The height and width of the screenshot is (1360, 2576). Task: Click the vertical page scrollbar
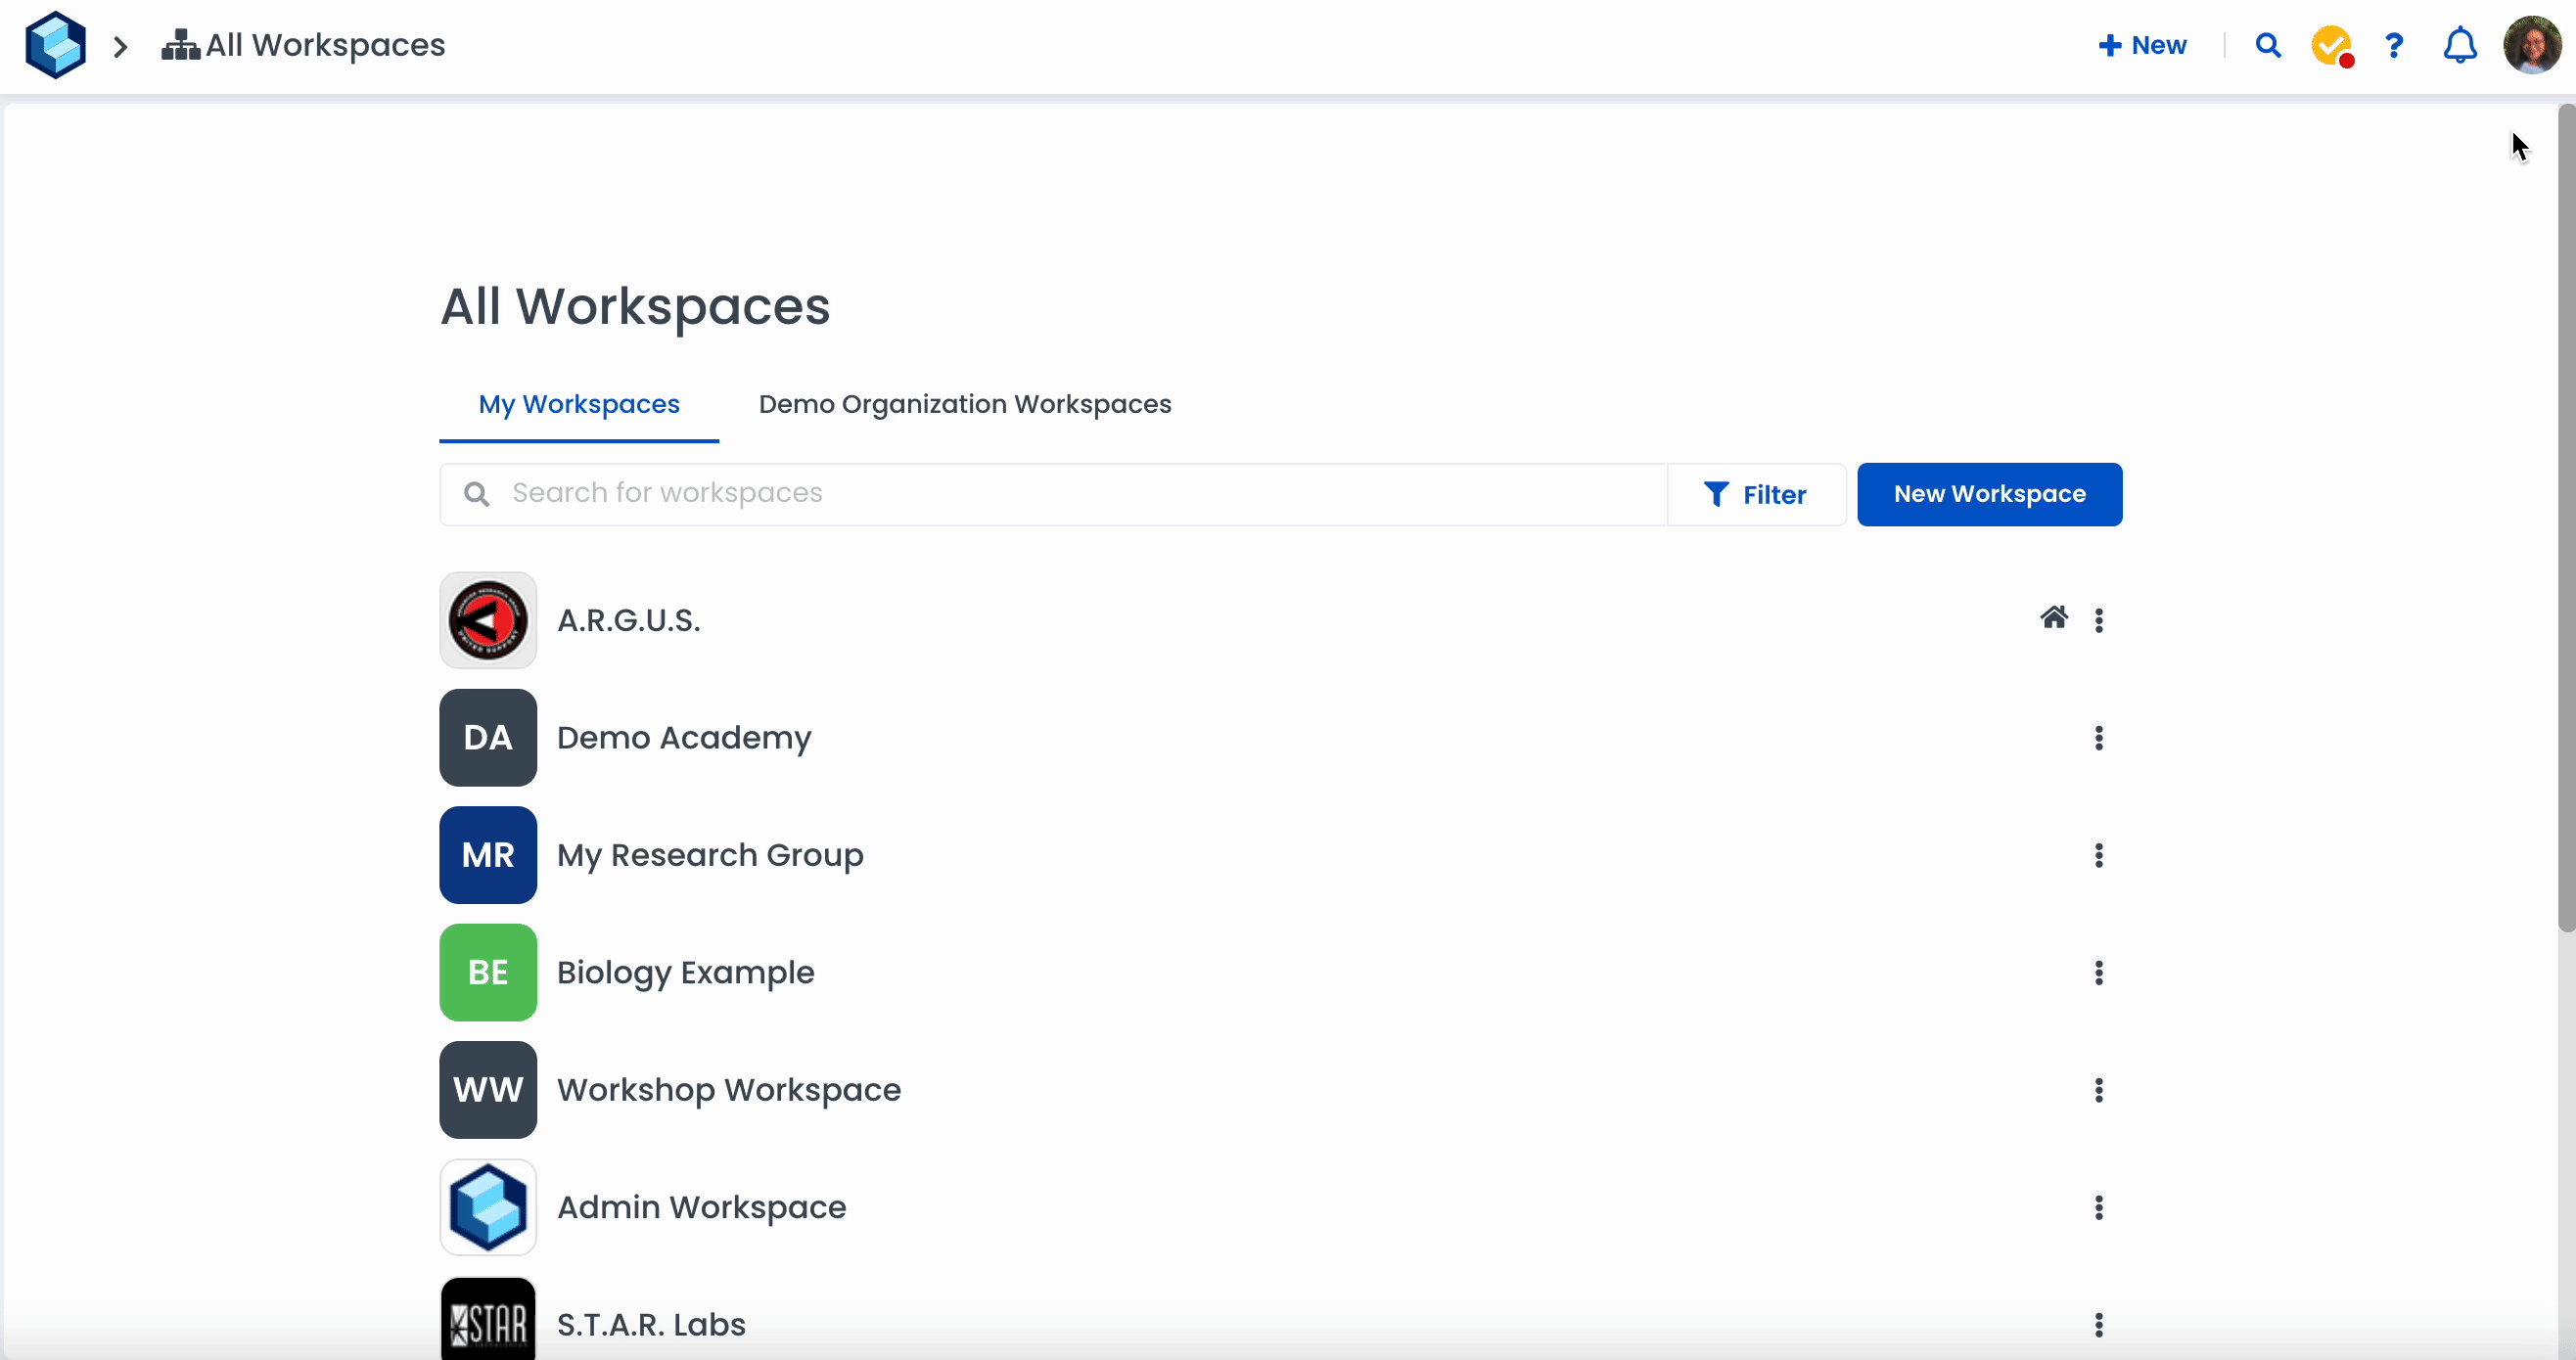pyautogui.click(x=2566, y=520)
